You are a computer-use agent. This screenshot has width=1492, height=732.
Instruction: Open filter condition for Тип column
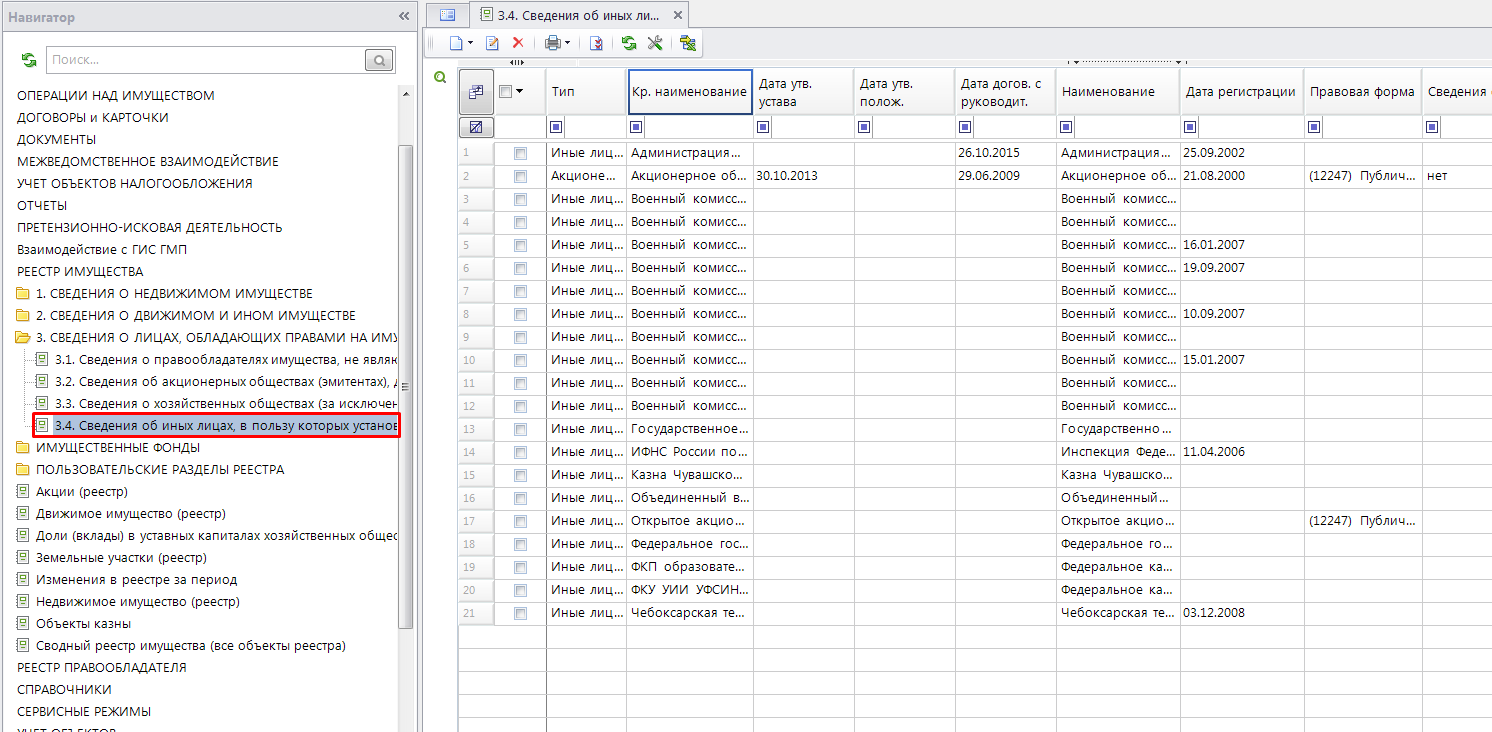click(x=557, y=127)
